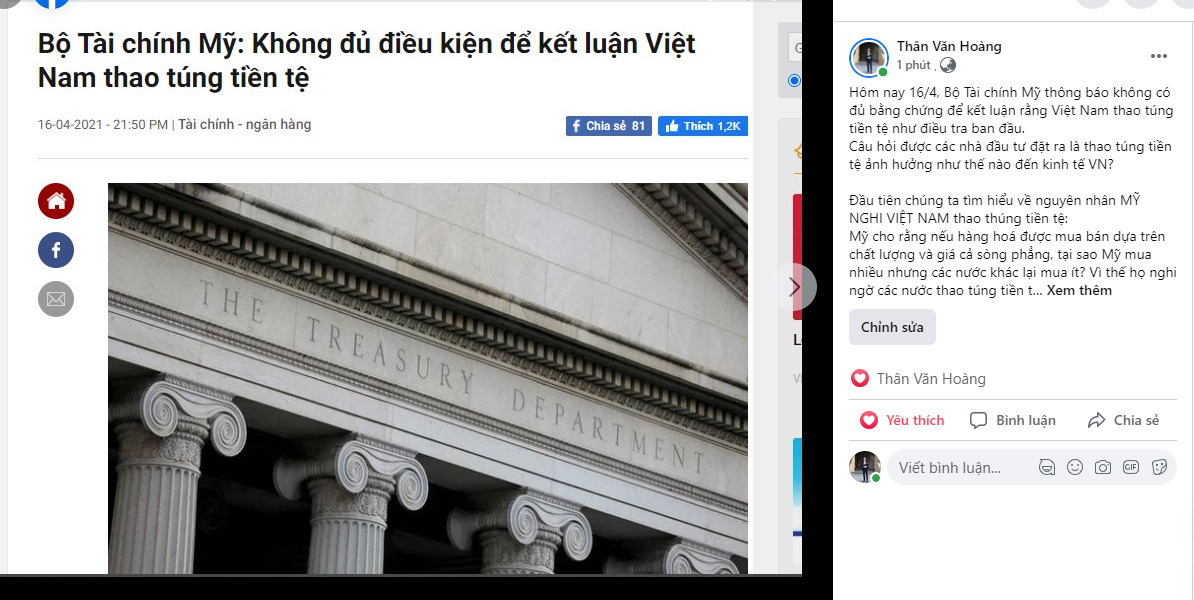Open Tài chính - ngân hàng category link
The image size is (1194, 600).
click(x=244, y=124)
